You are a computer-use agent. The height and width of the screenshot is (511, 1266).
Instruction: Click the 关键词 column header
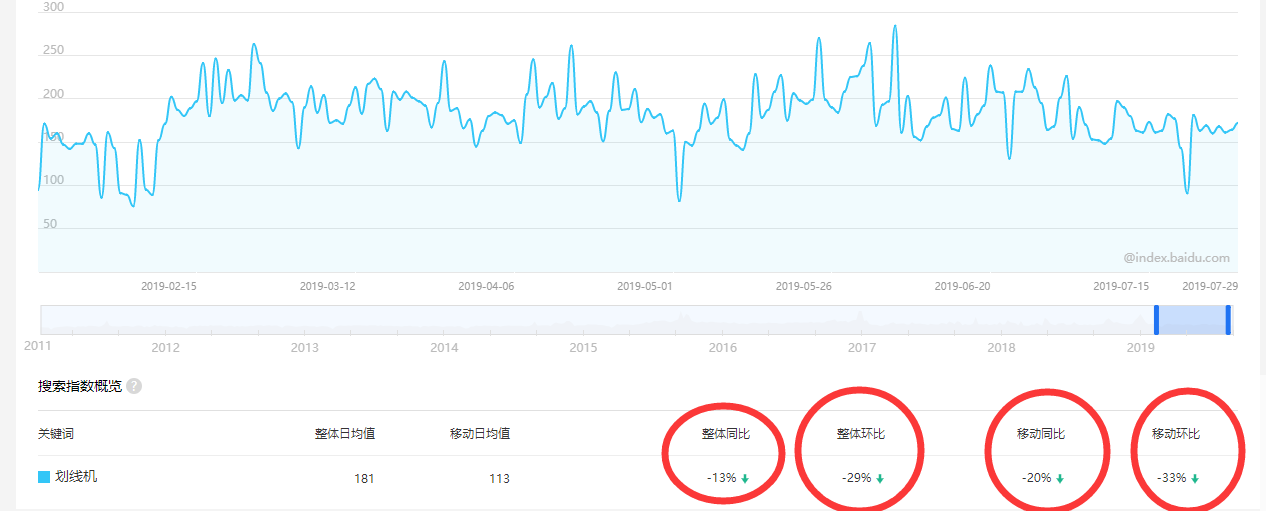[x=56, y=434]
